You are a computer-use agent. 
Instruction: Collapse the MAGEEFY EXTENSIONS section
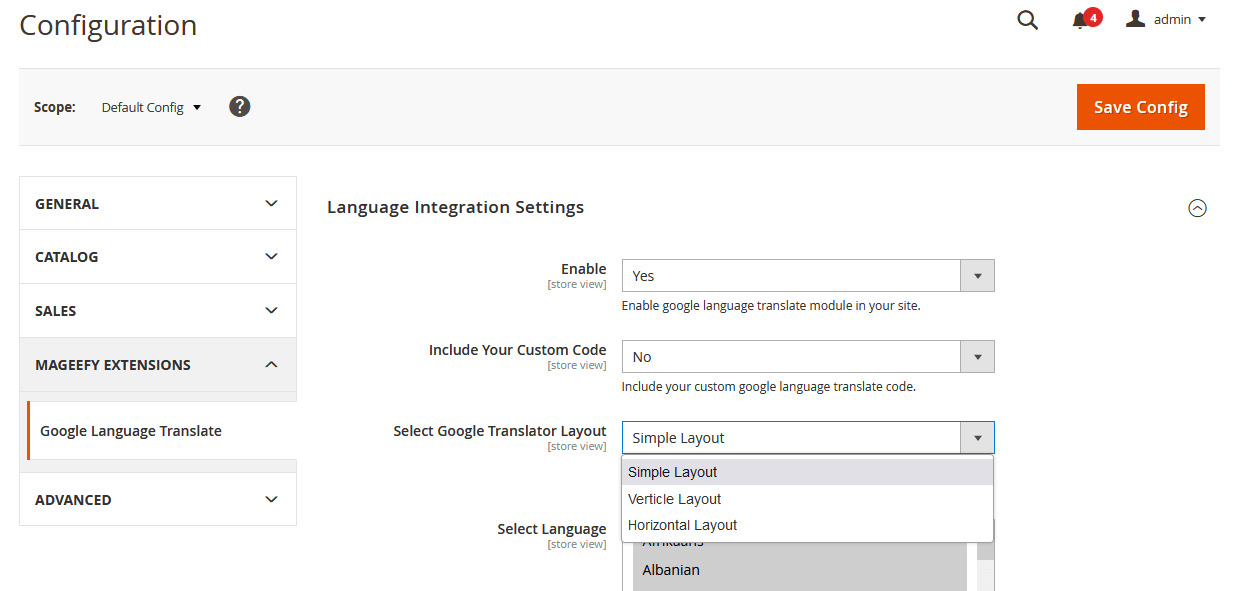pyautogui.click(x=157, y=364)
